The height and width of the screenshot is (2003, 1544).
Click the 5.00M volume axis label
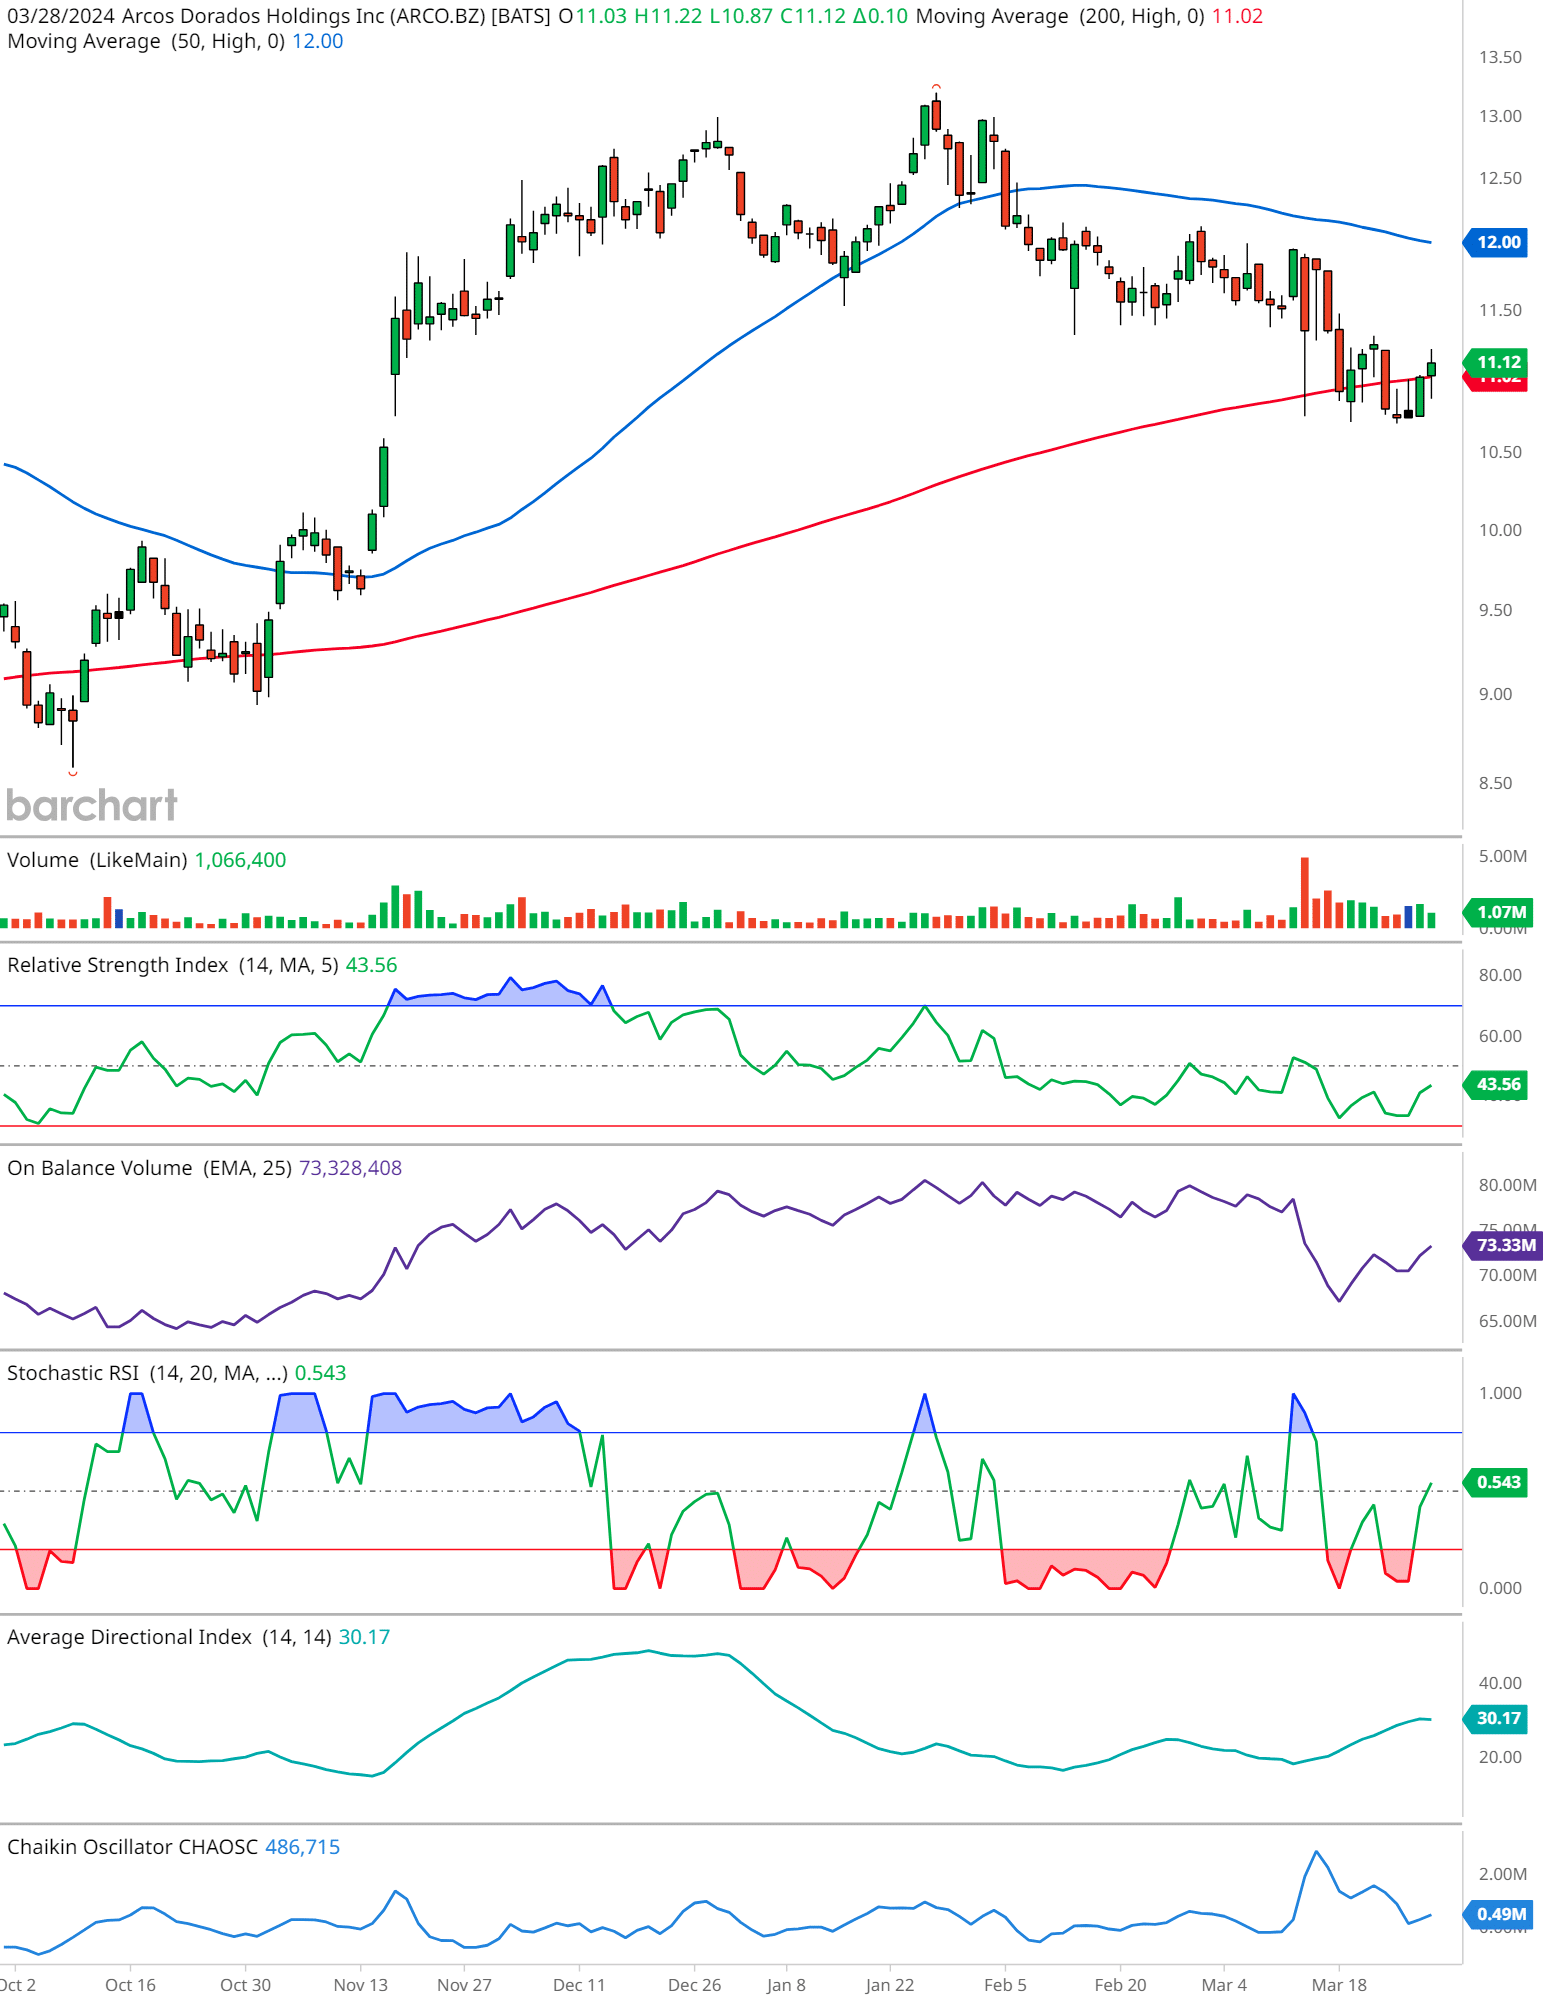1502,856
